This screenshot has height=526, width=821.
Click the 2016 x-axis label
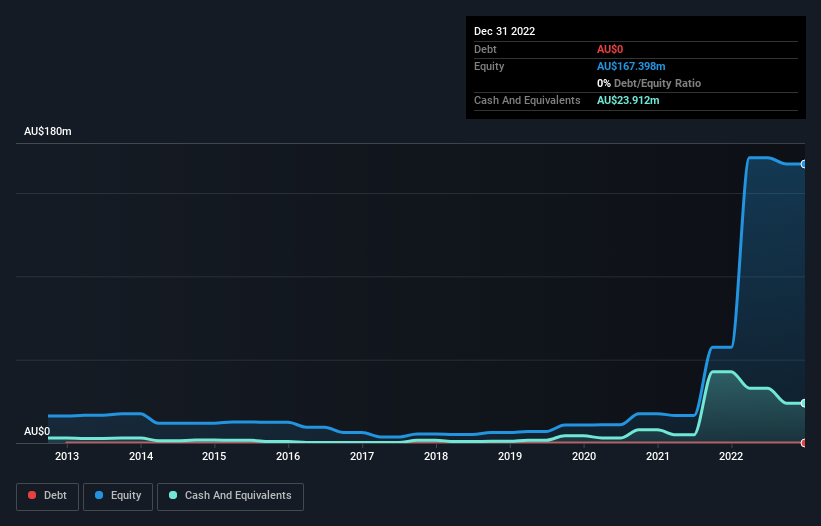[288, 456]
